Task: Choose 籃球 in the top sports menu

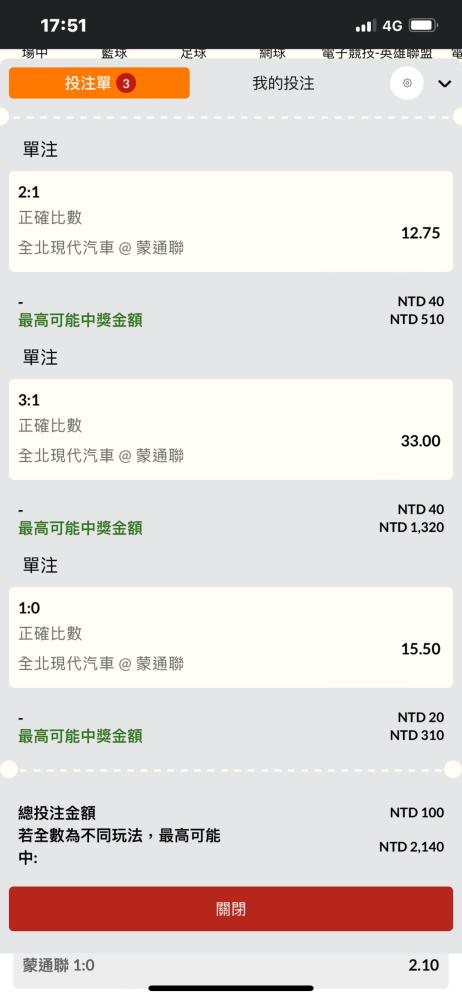Action: point(114,54)
